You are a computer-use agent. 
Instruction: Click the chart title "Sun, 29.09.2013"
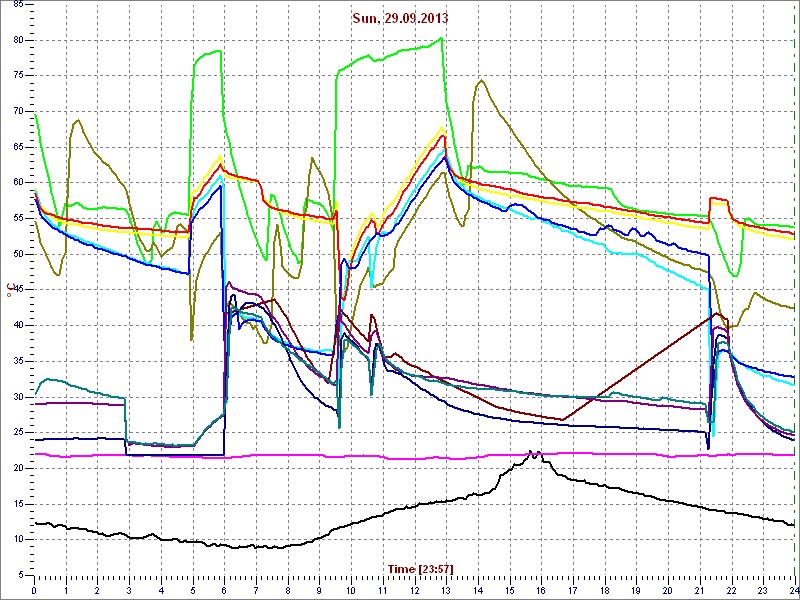point(400,18)
